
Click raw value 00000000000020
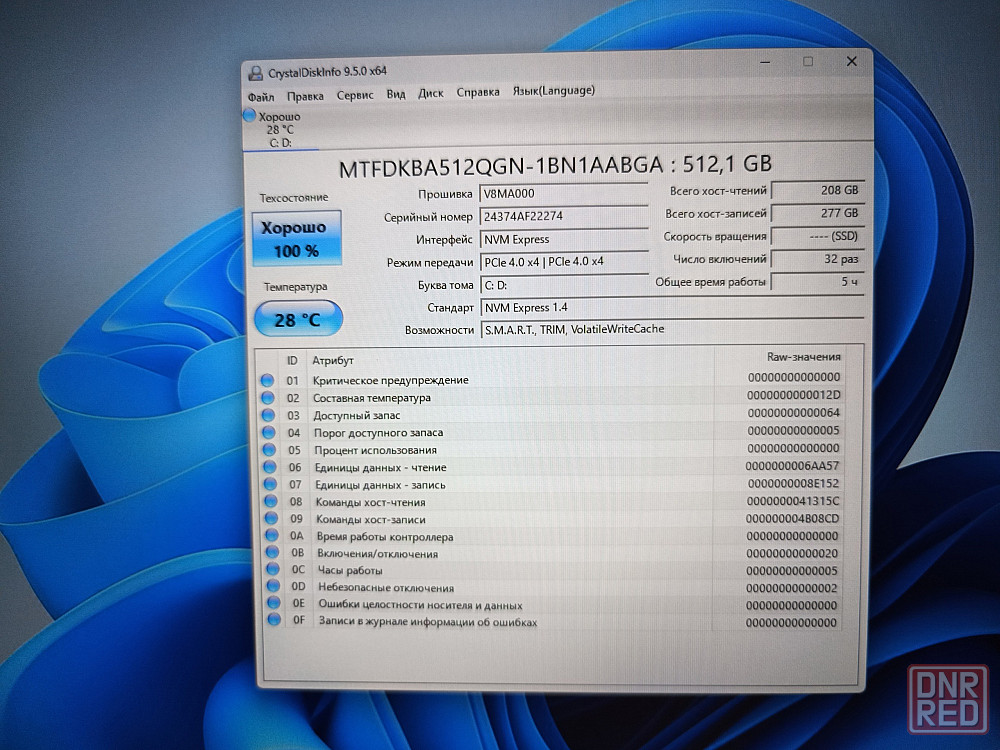tap(791, 553)
